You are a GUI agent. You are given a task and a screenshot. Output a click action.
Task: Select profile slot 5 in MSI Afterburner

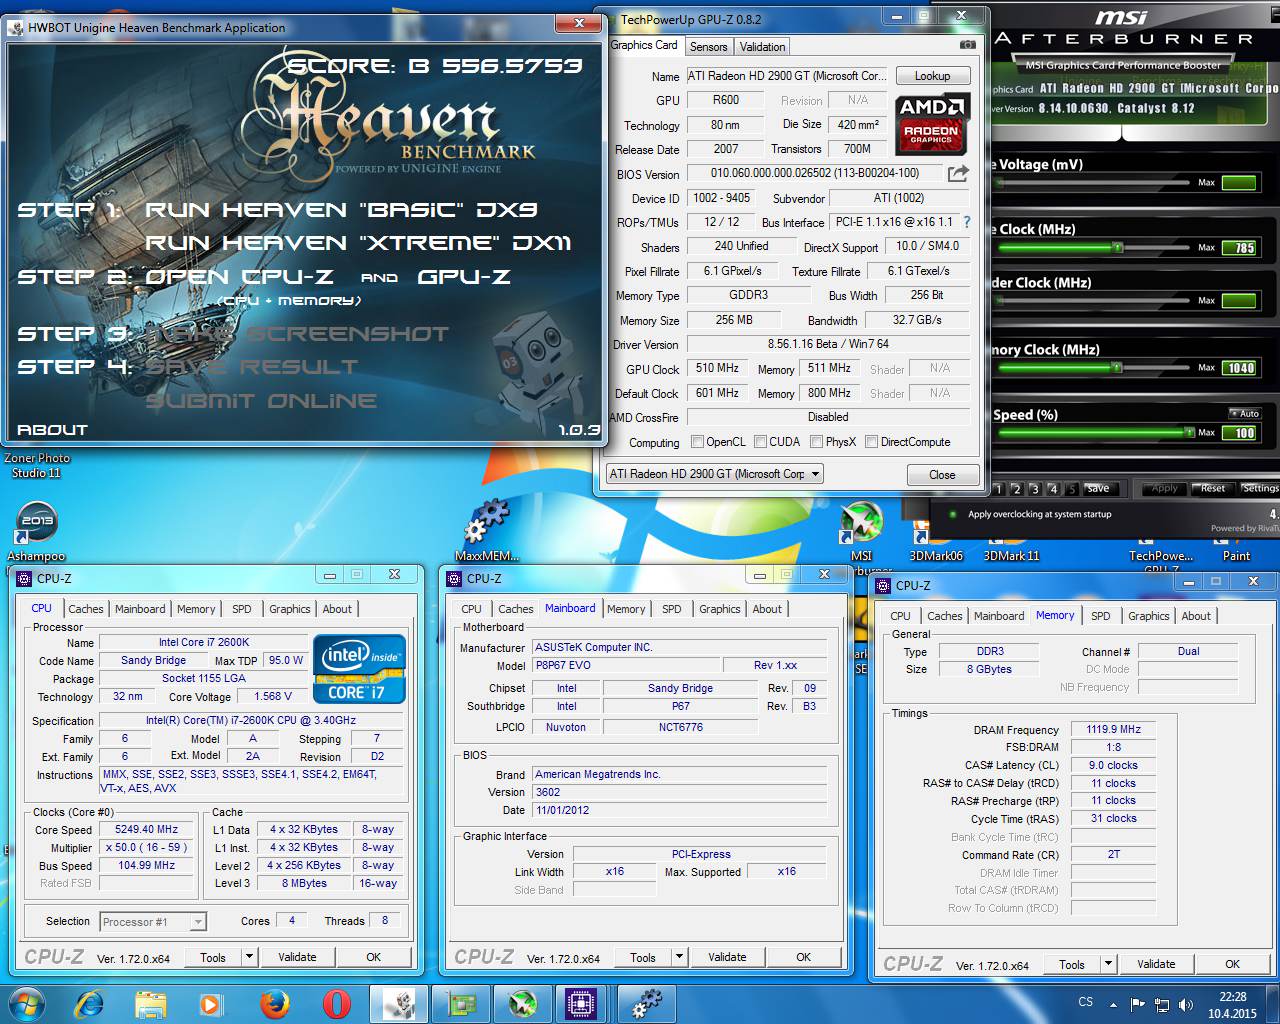tap(1071, 489)
